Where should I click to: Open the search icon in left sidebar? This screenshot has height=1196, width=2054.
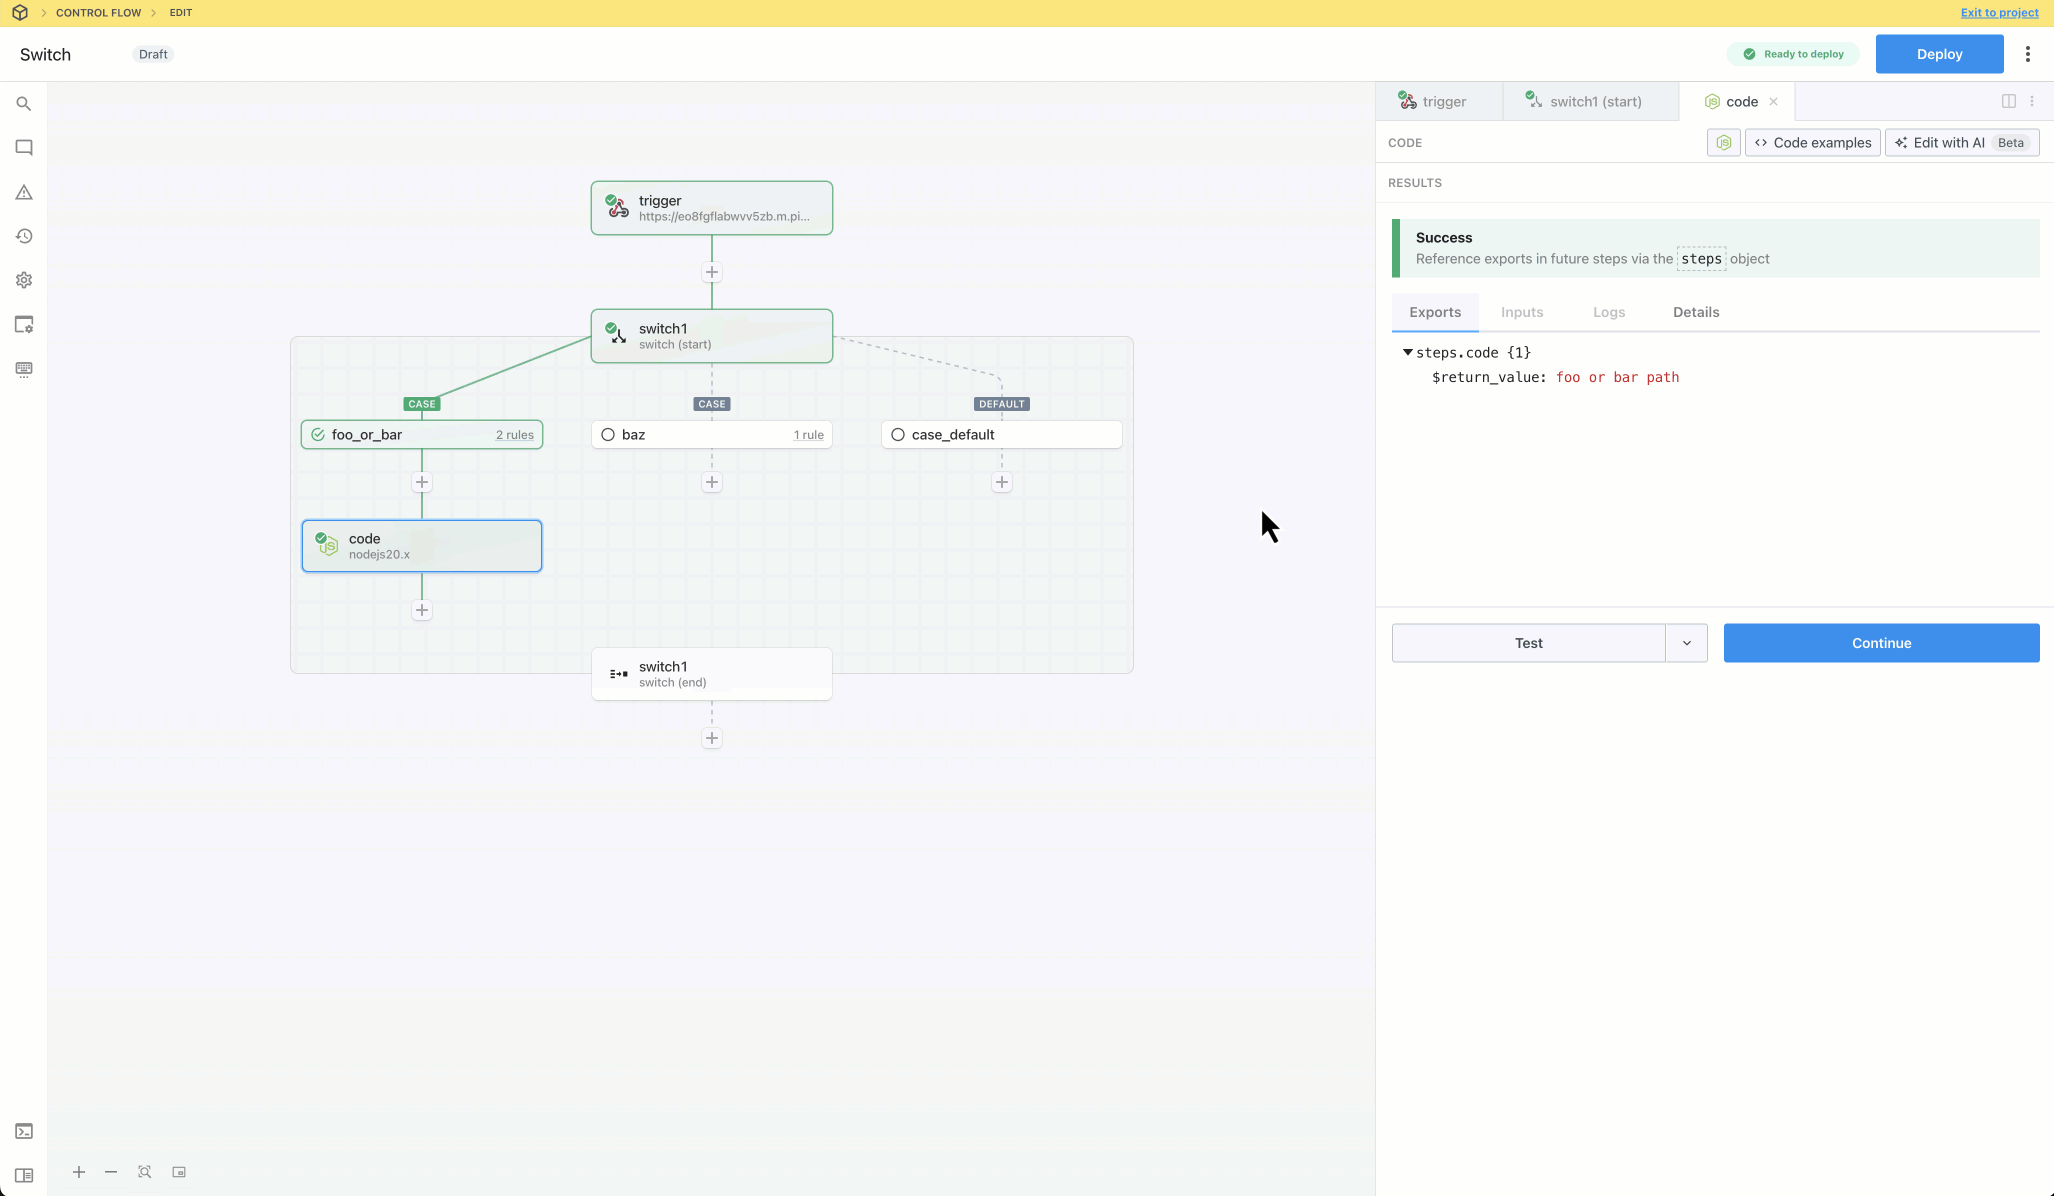click(x=24, y=104)
